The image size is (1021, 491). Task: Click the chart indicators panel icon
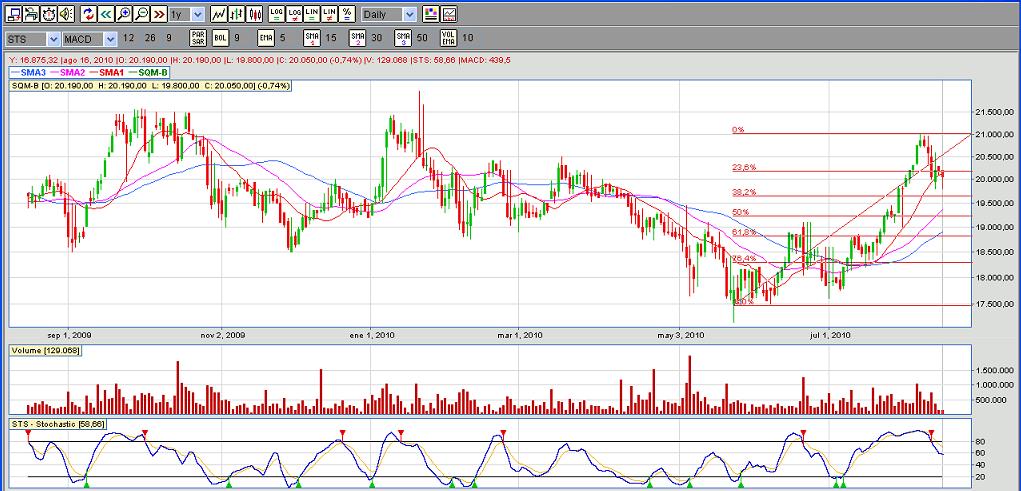[449, 14]
